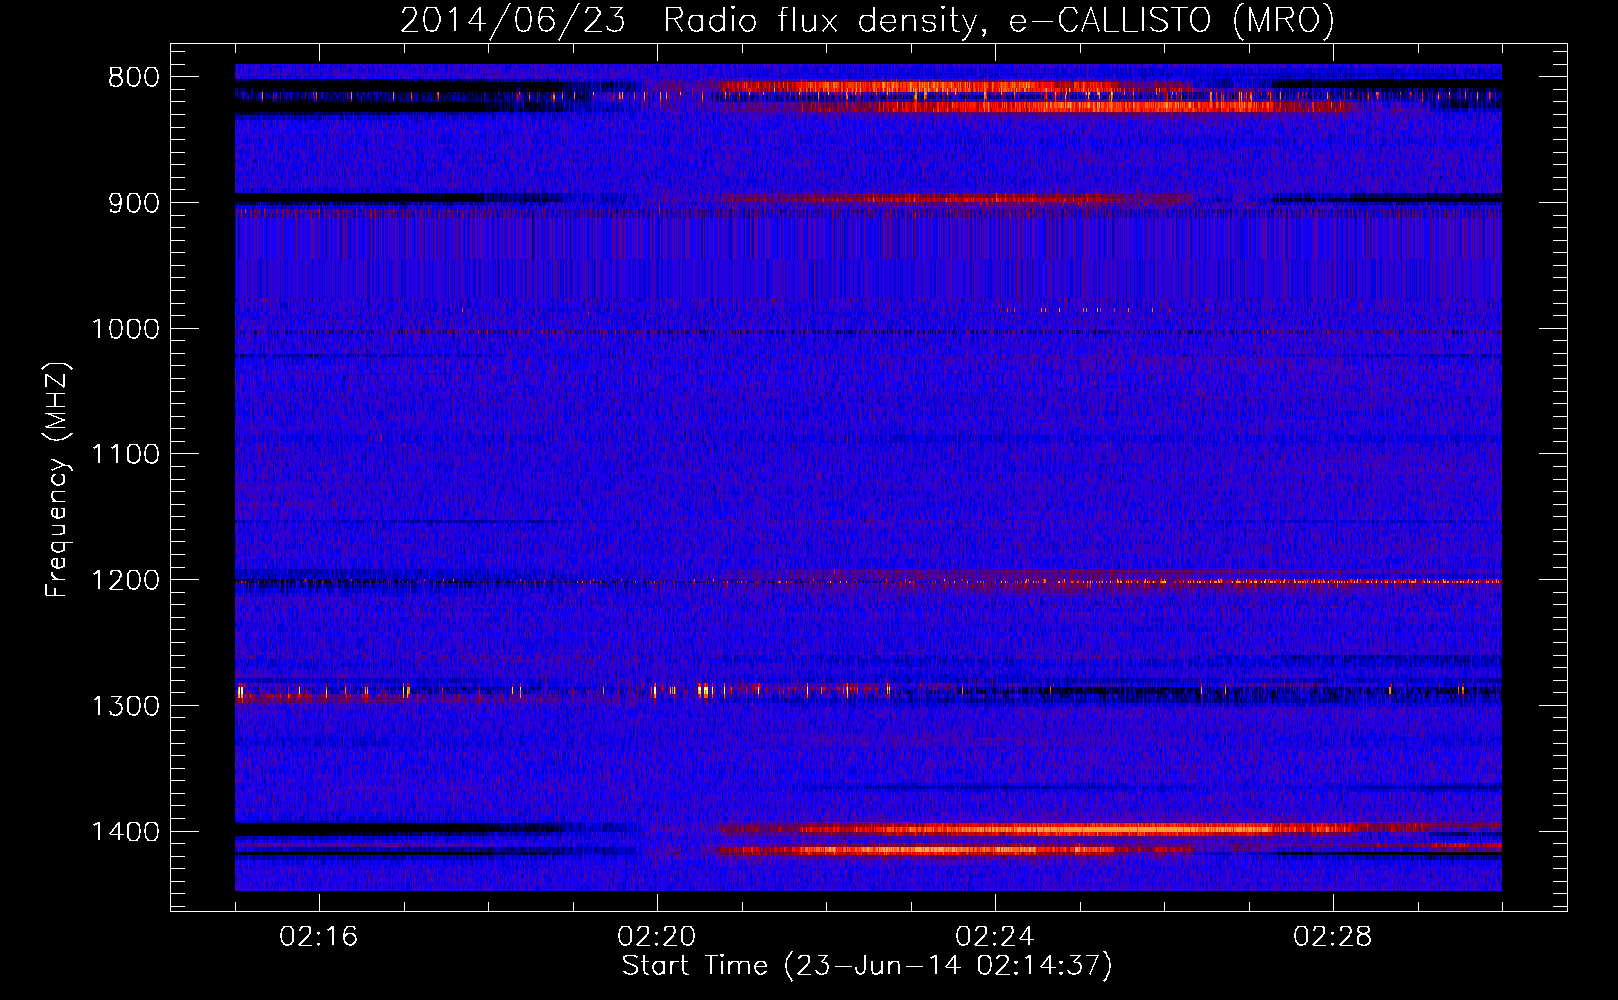Click the 02:24 time axis label
The height and width of the screenshot is (1000, 1618).
995,937
